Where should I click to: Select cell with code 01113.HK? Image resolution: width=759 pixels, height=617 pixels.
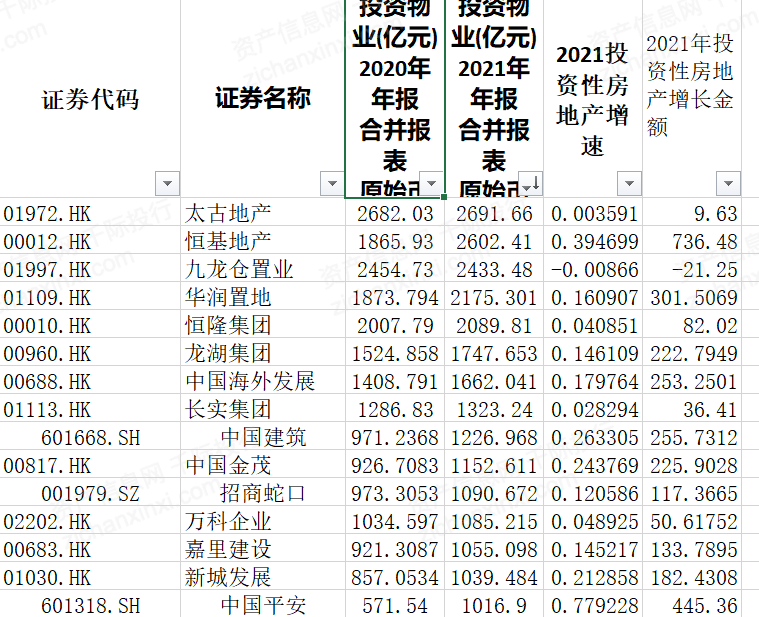[x=90, y=408]
